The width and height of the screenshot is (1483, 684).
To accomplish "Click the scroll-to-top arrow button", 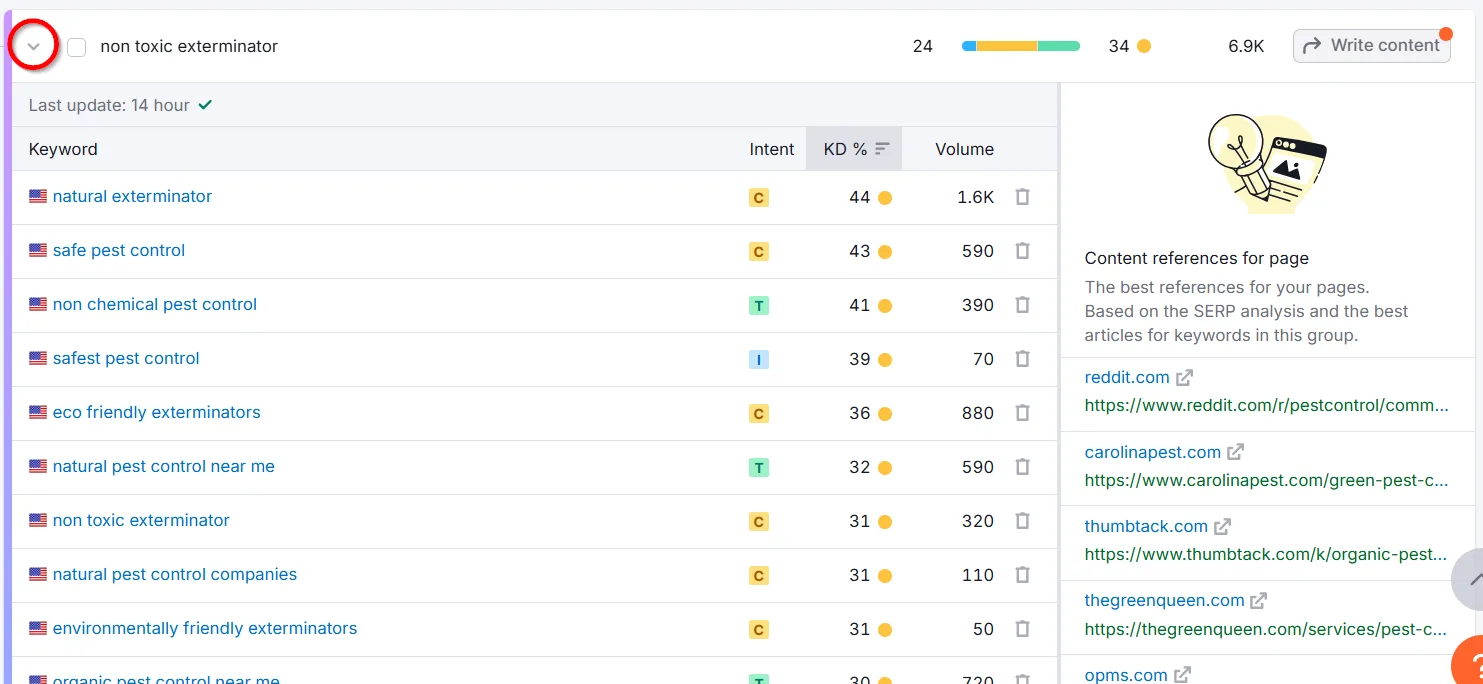I will coord(1470,580).
